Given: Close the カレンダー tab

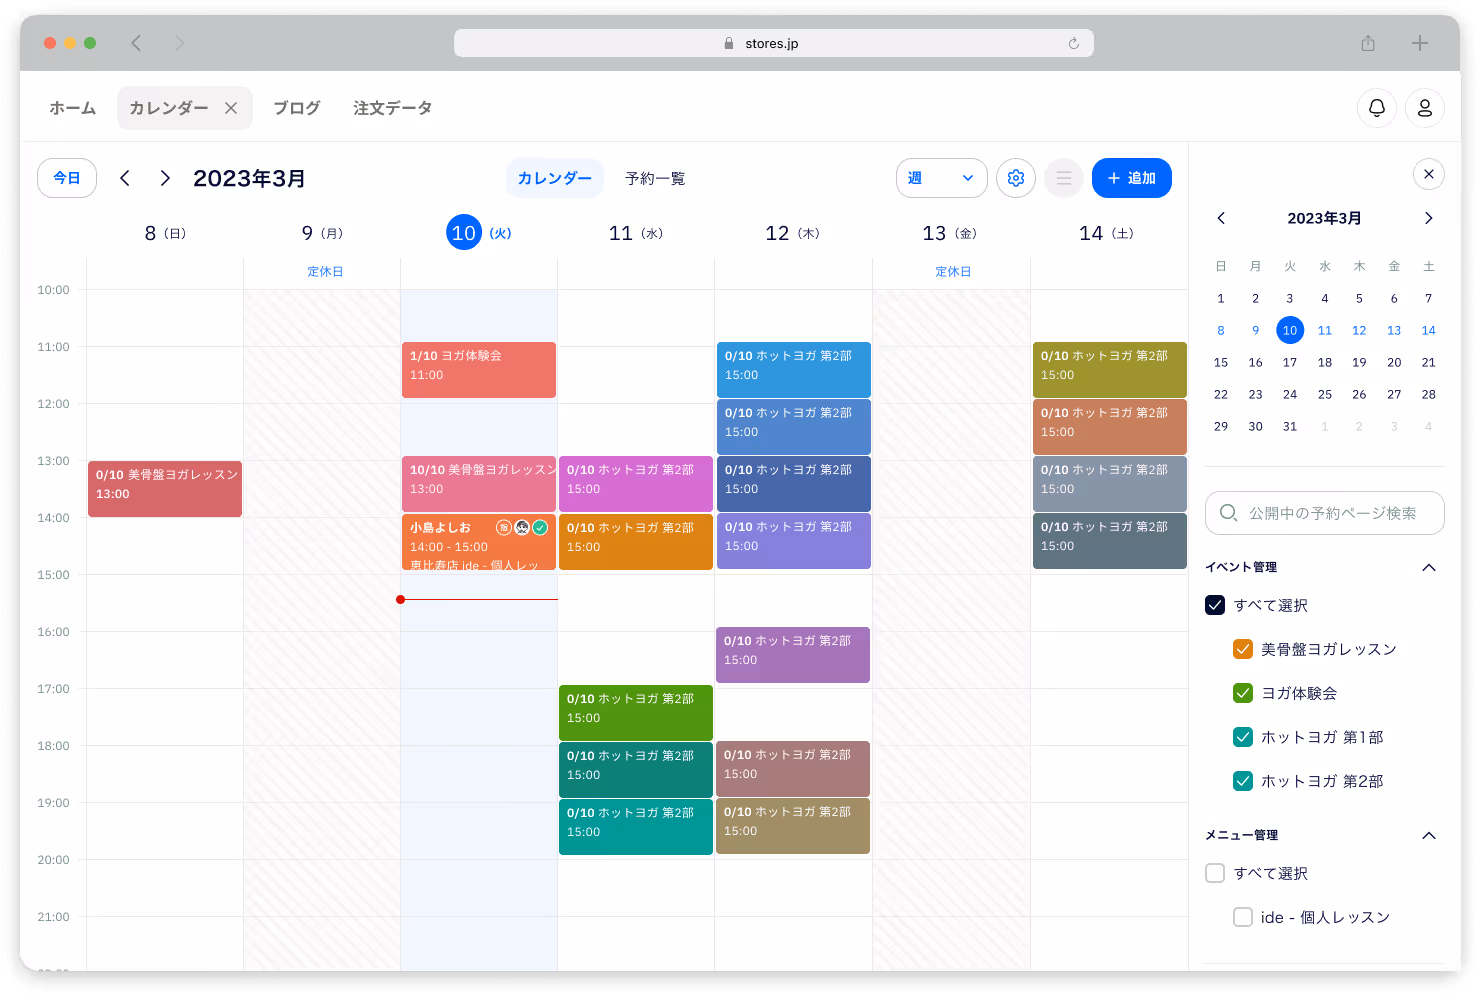Looking at the screenshot, I should pyautogui.click(x=231, y=108).
